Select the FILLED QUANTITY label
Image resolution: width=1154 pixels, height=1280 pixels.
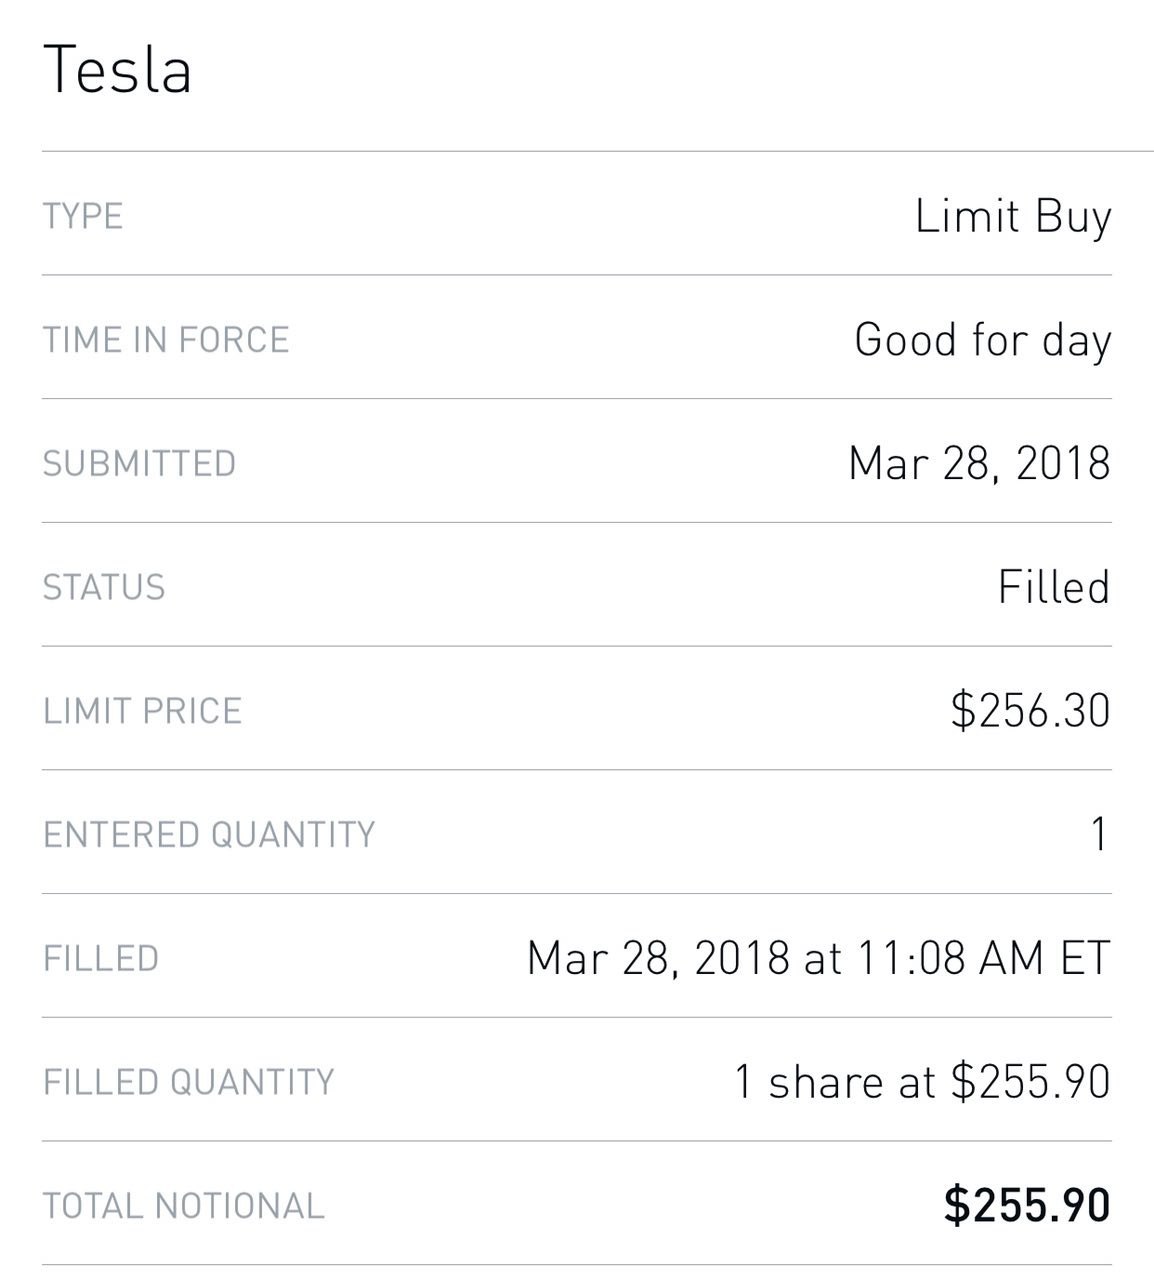coord(188,1082)
